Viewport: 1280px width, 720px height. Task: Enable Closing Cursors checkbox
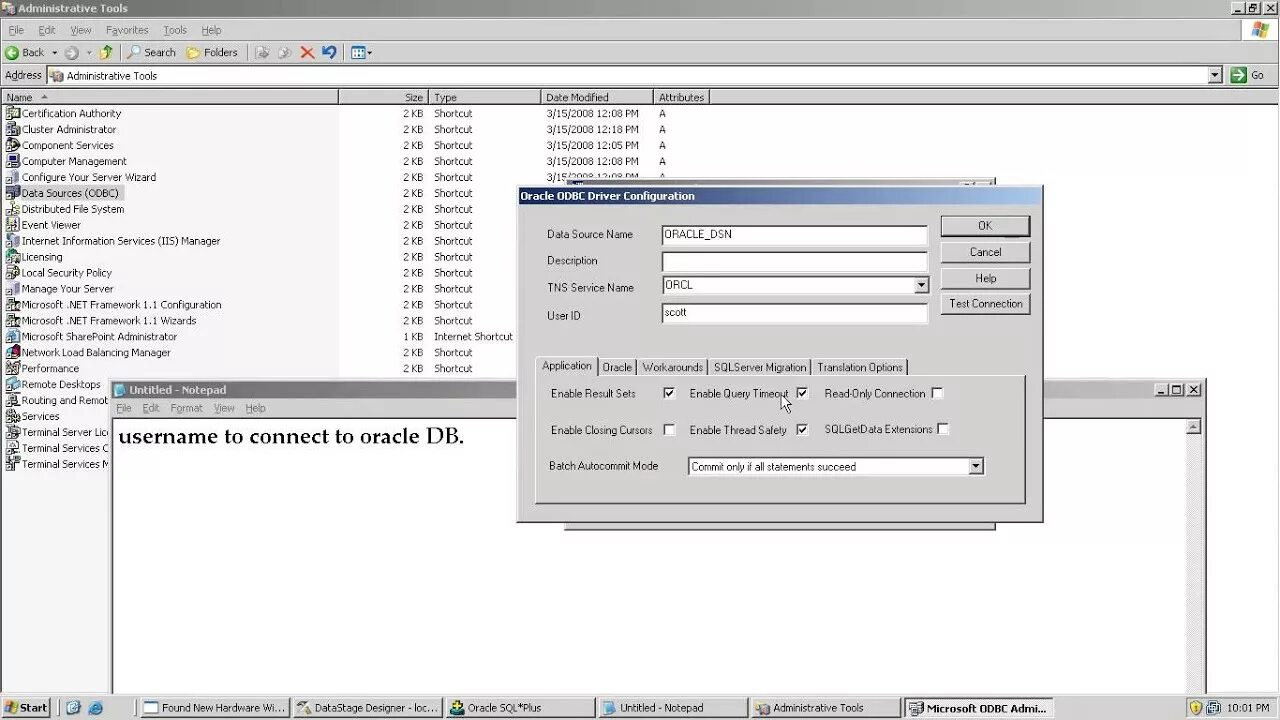[x=669, y=430]
